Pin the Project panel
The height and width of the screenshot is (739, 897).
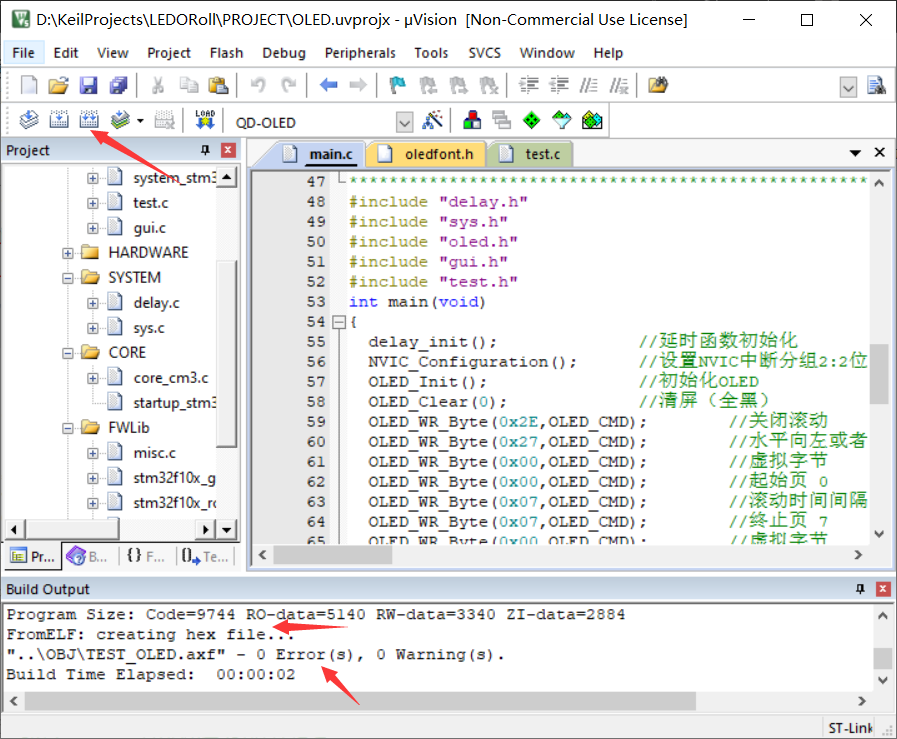point(205,150)
